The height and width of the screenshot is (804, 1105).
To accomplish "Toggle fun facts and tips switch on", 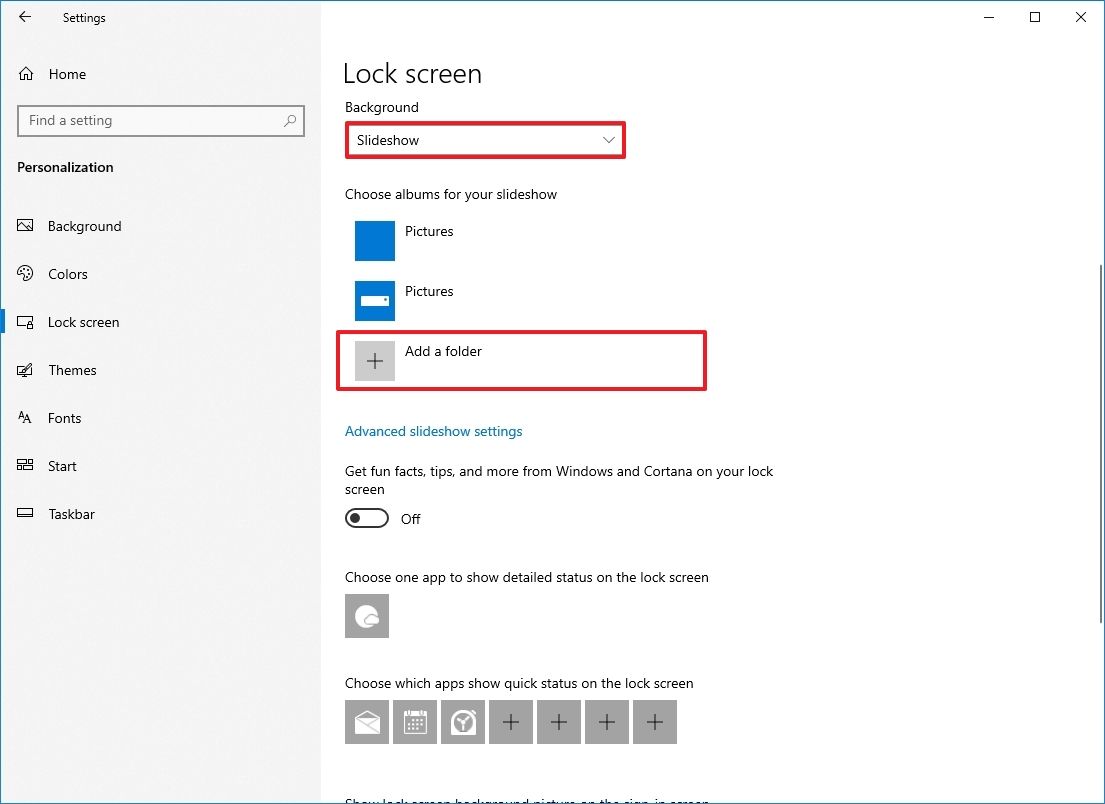I will 366,518.
